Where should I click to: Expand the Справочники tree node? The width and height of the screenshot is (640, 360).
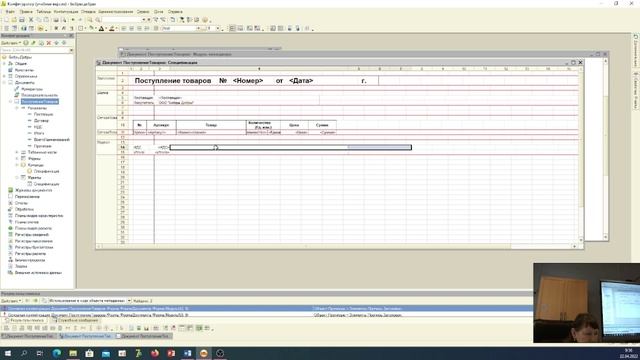pos(4,76)
